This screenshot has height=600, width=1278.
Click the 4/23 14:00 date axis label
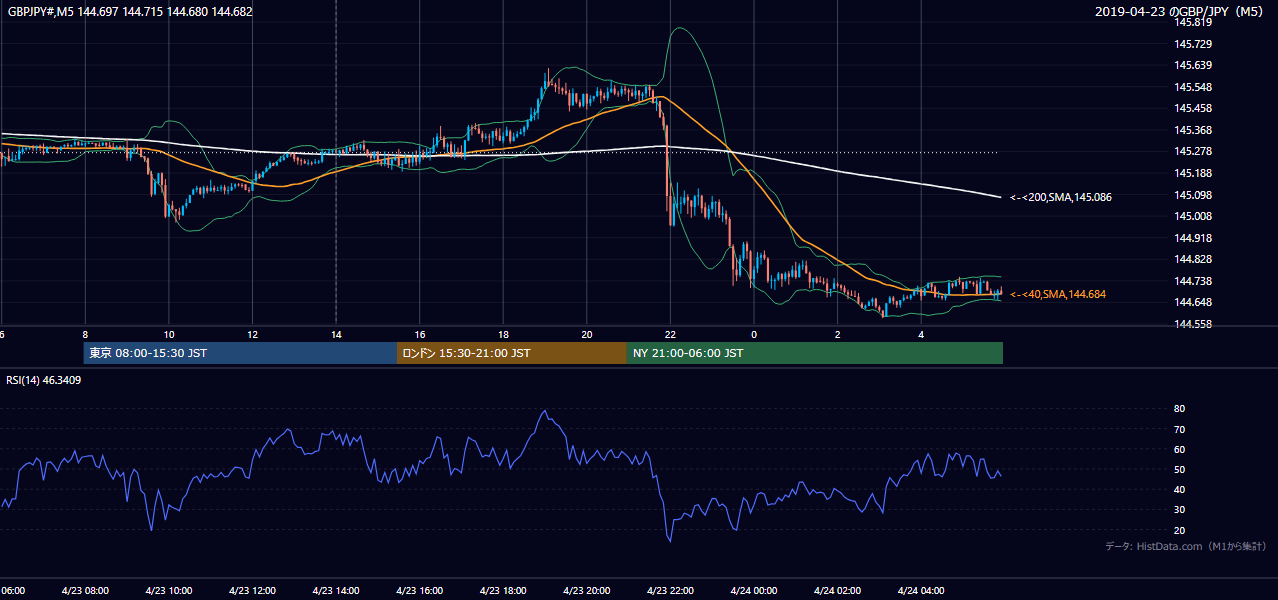335,591
